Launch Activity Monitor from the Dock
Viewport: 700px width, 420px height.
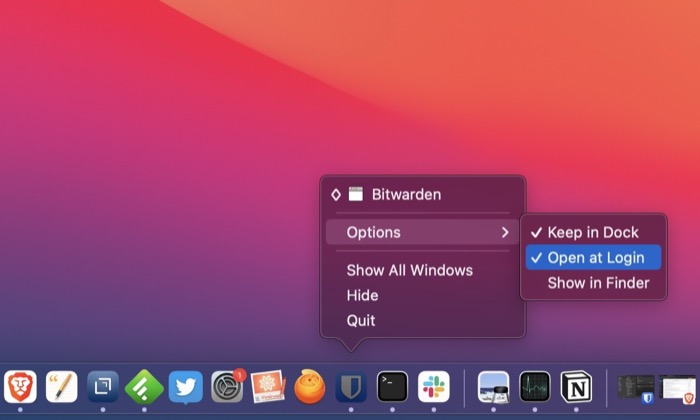click(535, 386)
